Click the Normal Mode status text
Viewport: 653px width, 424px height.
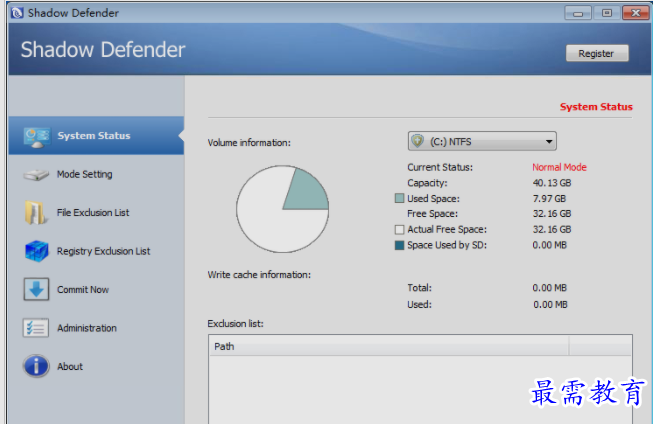pos(559,167)
